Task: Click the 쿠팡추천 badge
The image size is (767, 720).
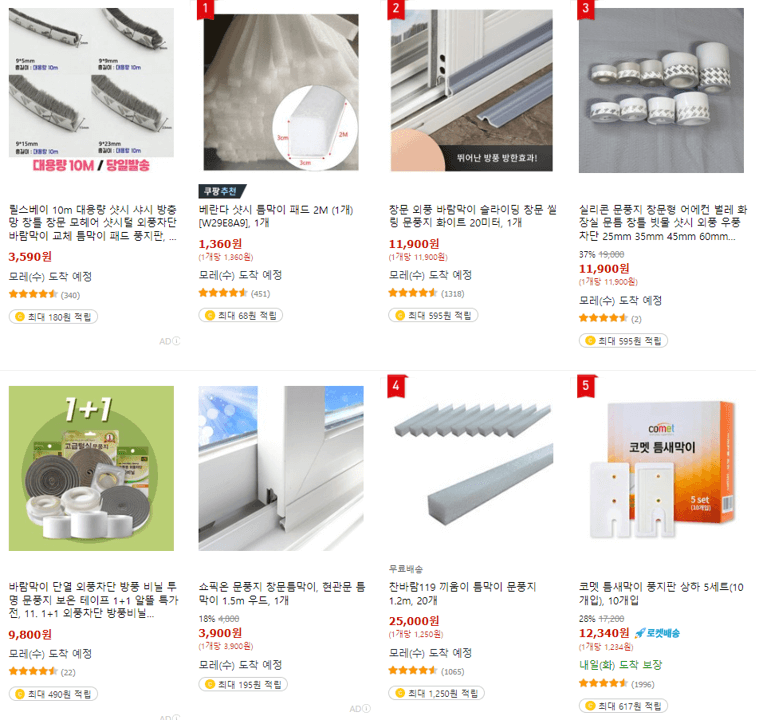Action: tap(222, 191)
